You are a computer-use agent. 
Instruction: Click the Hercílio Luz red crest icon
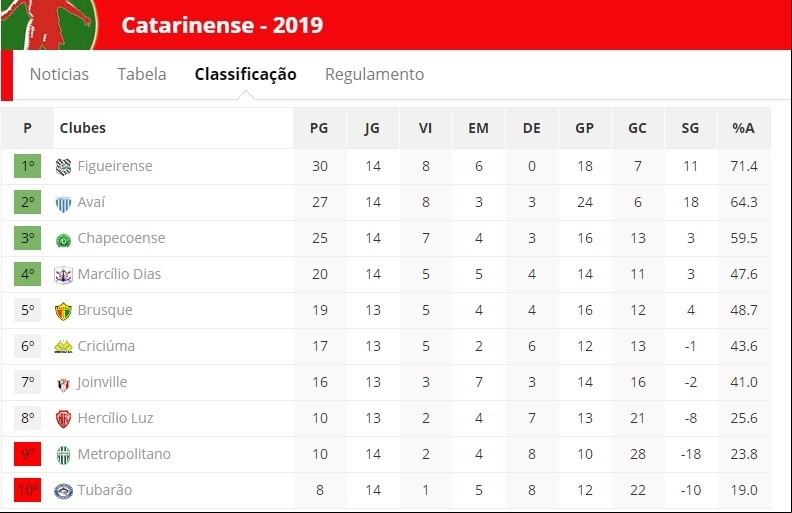coord(63,419)
